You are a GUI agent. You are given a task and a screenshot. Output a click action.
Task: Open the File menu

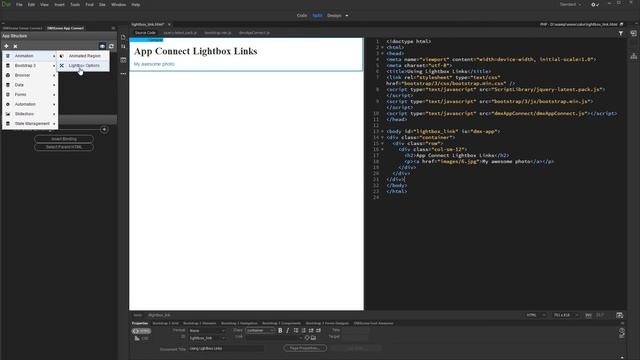click(19, 4)
